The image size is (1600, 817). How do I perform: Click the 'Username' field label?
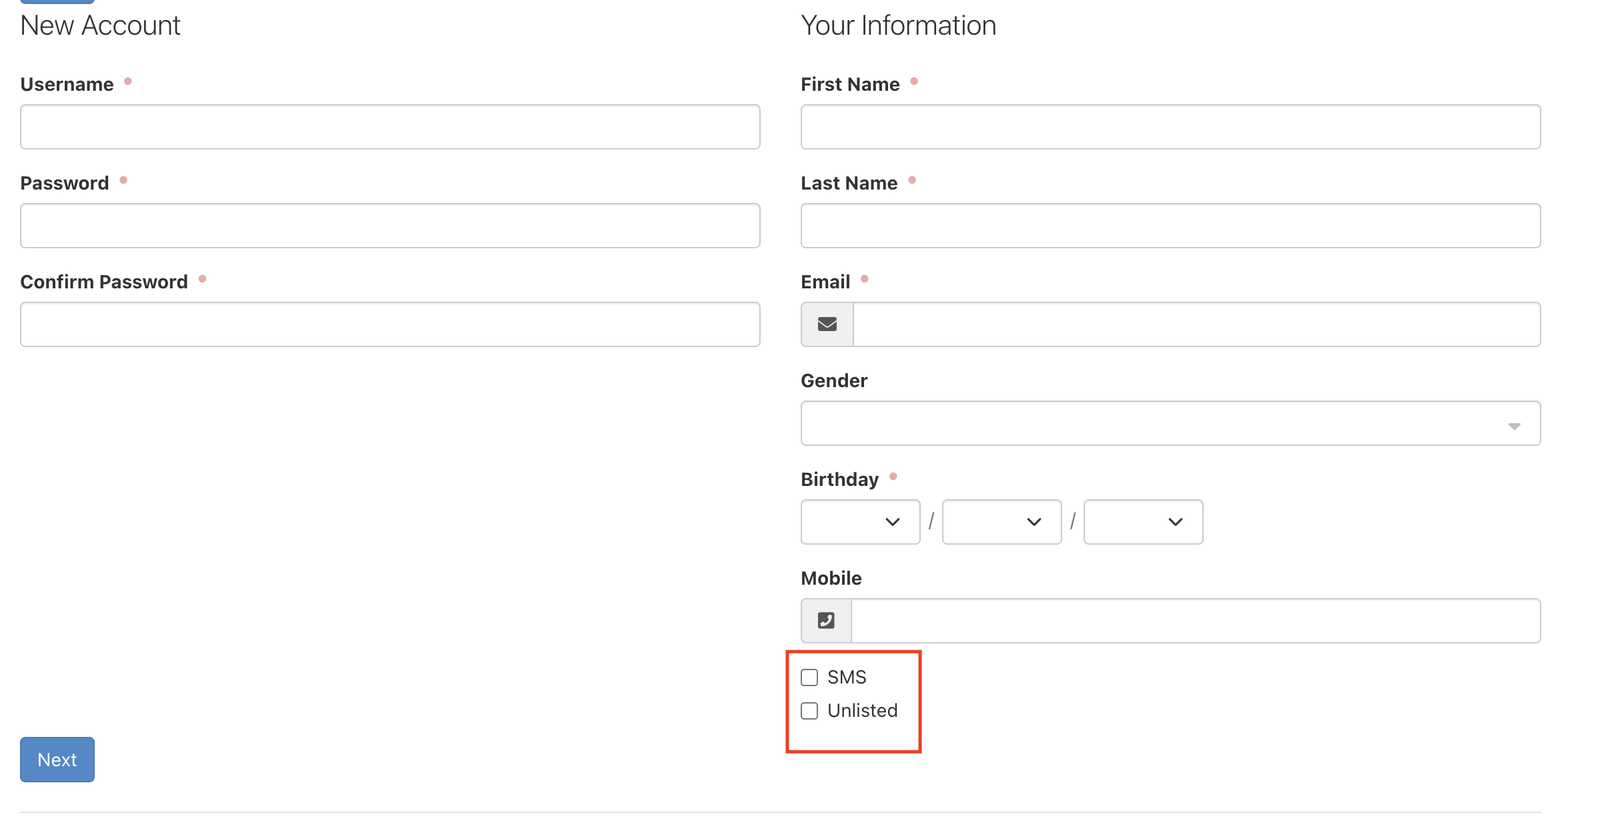67,84
